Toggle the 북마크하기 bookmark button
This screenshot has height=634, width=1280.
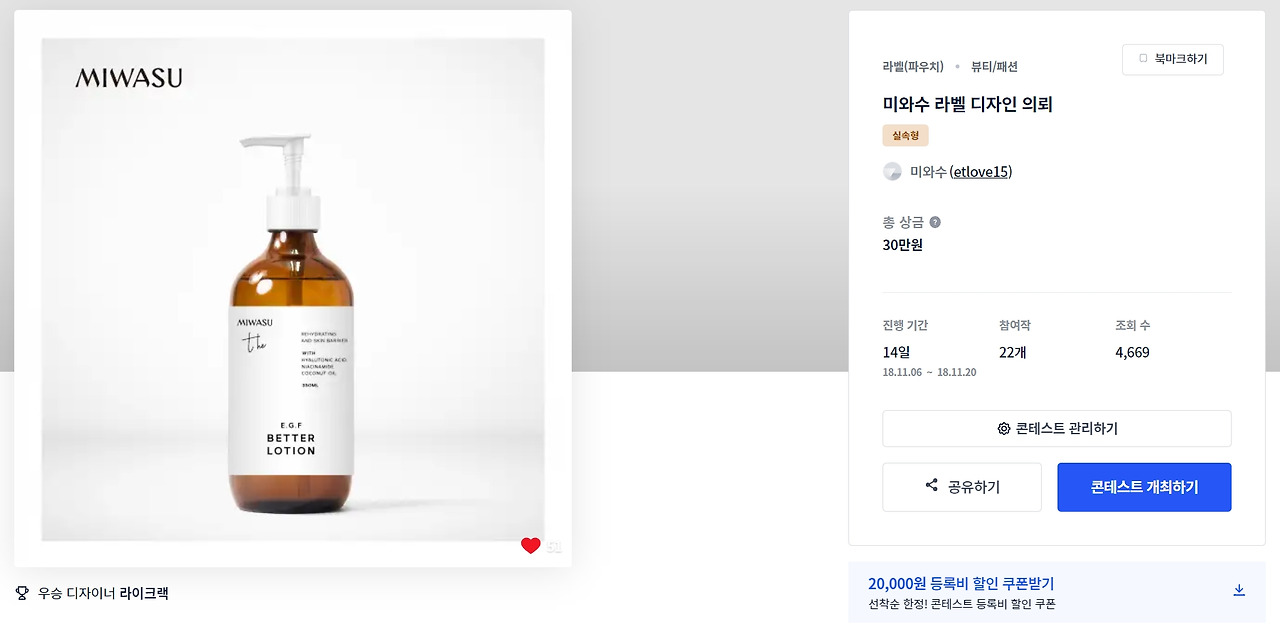[1172, 59]
